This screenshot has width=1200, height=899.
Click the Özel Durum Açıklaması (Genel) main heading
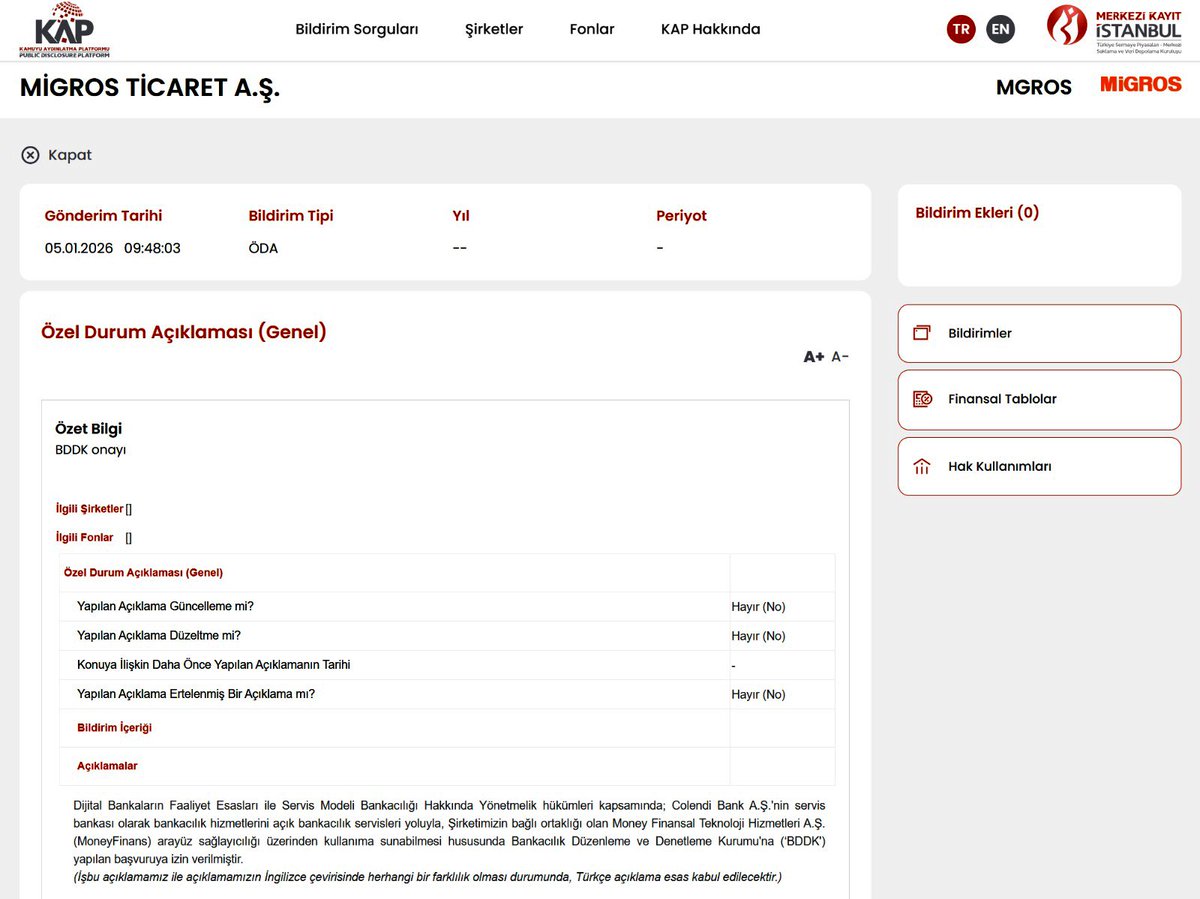pyautogui.click(x=184, y=332)
